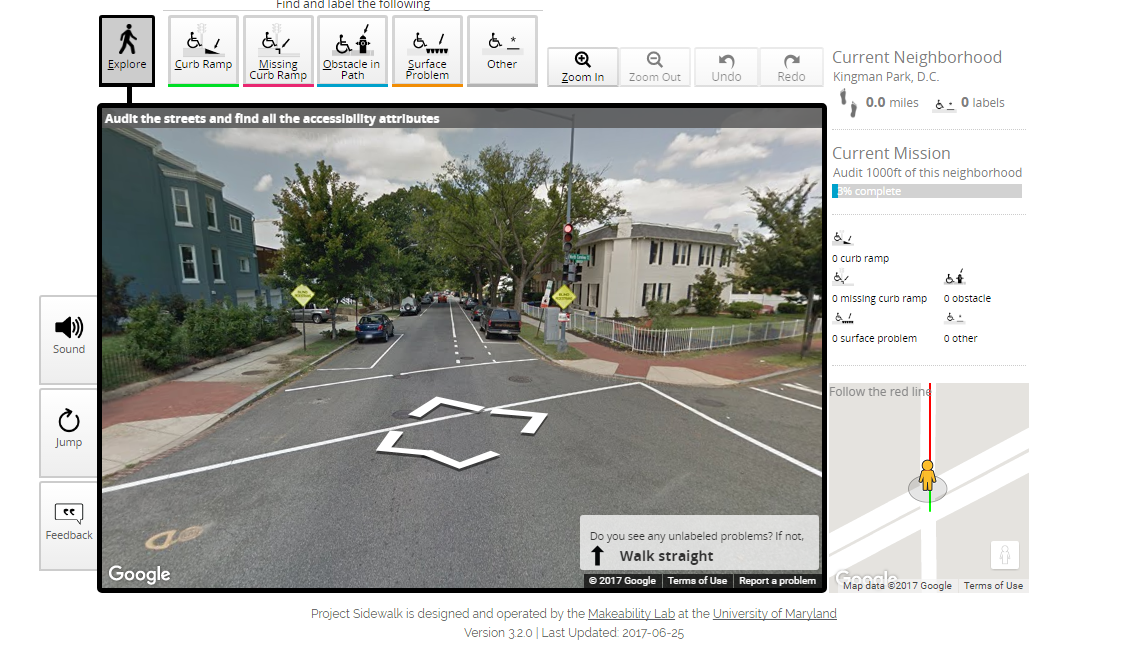Toggle the Sound on or off
Image resolution: width=1125 pixels, height=671 pixels.
click(x=68, y=337)
